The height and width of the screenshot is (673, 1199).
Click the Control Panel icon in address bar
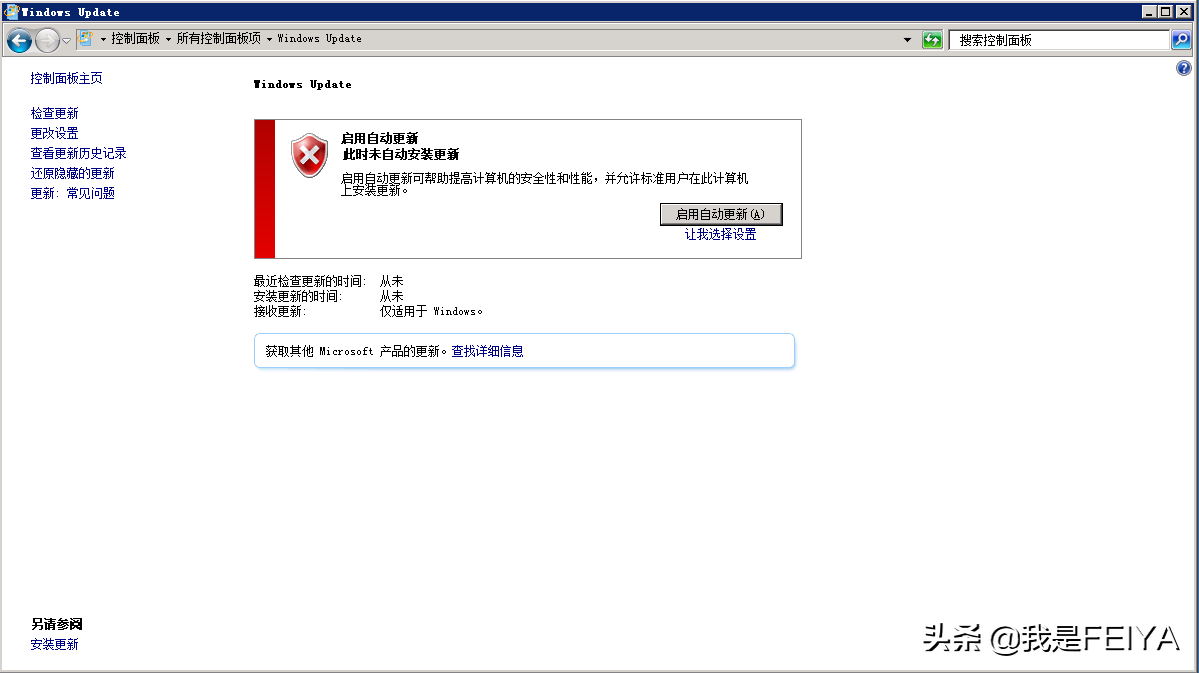pos(86,38)
